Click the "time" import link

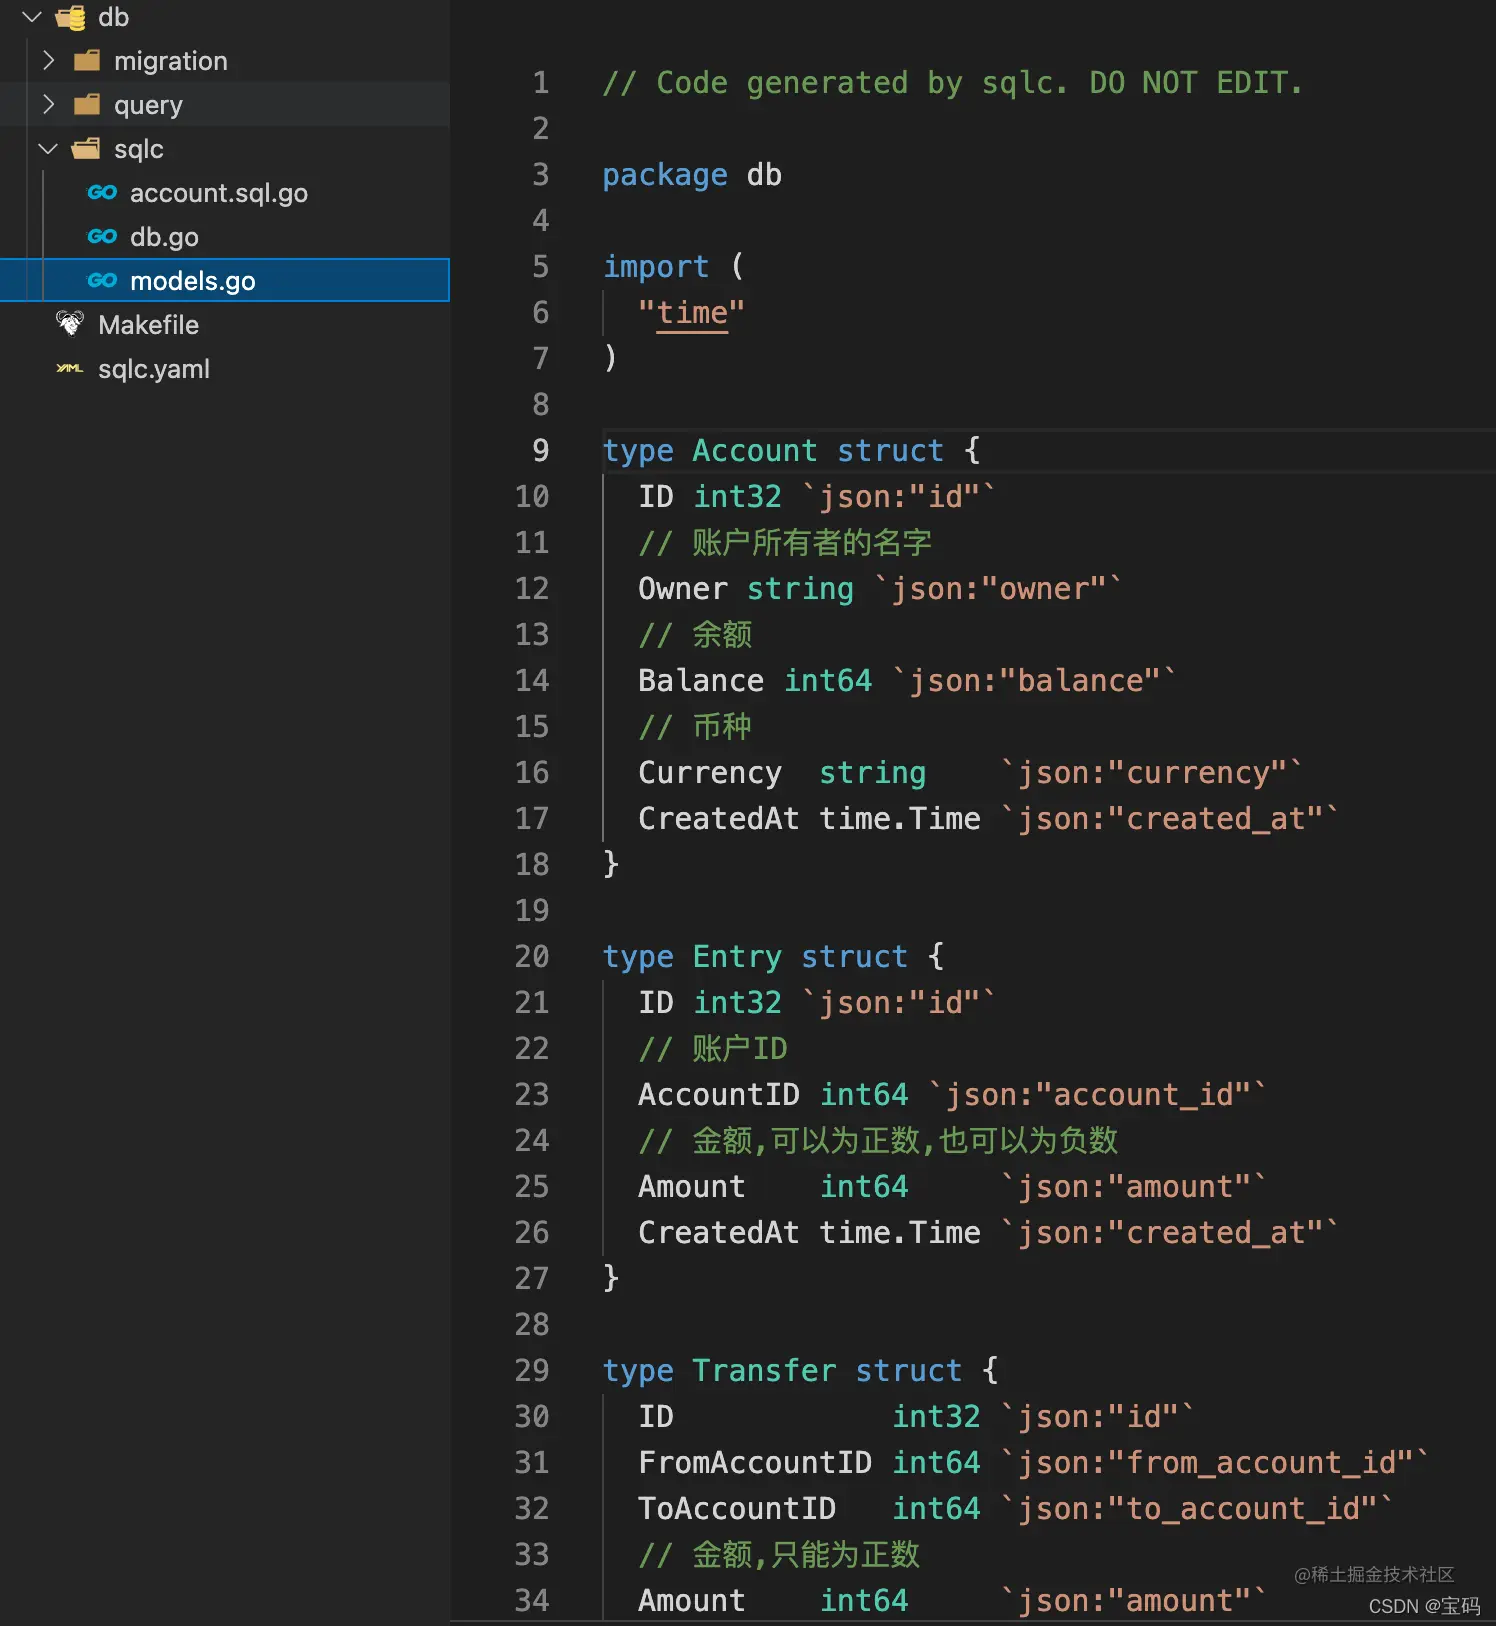click(692, 313)
